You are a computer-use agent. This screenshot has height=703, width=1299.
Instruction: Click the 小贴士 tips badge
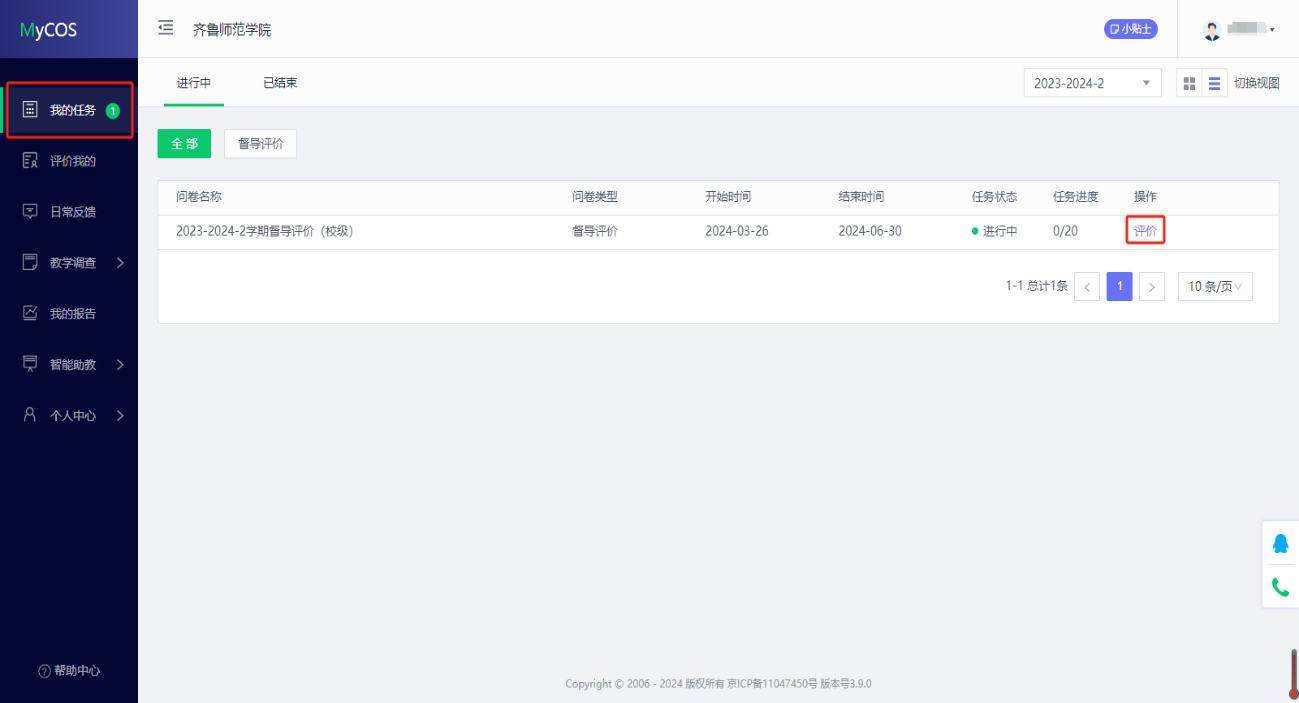click(1130, 29)
